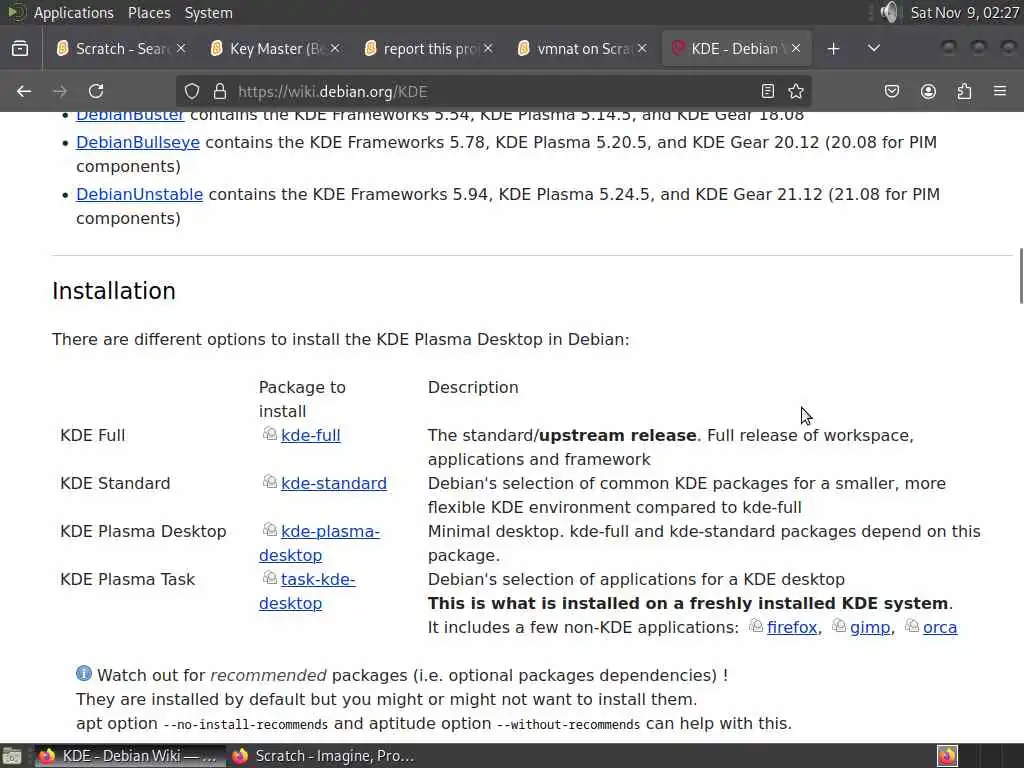This screenshot has width=1024, height=768.
Task: Close the report this project tab
Action: [x=488, y=48]
